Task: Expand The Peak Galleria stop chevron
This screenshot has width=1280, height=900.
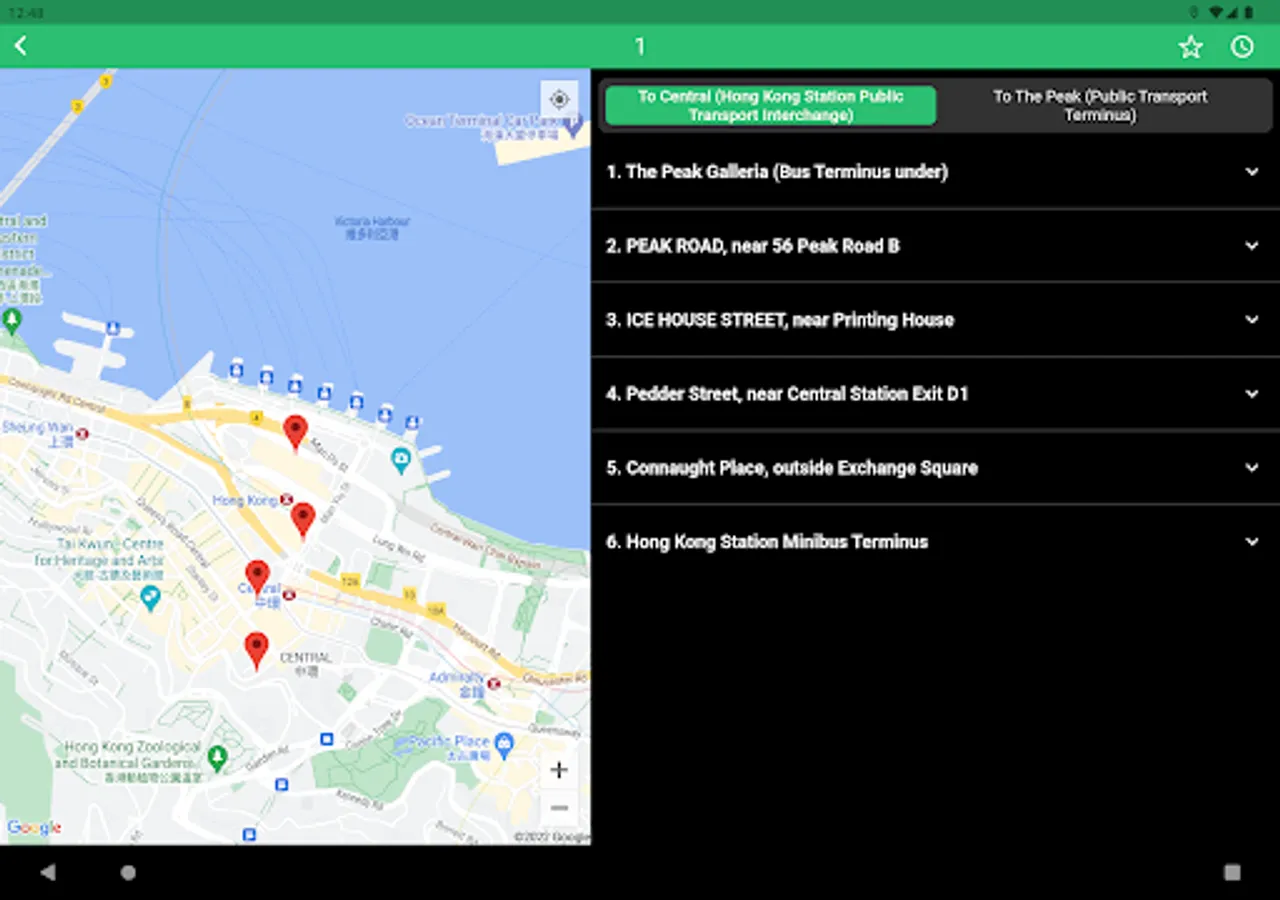Action: [1251, 172]
